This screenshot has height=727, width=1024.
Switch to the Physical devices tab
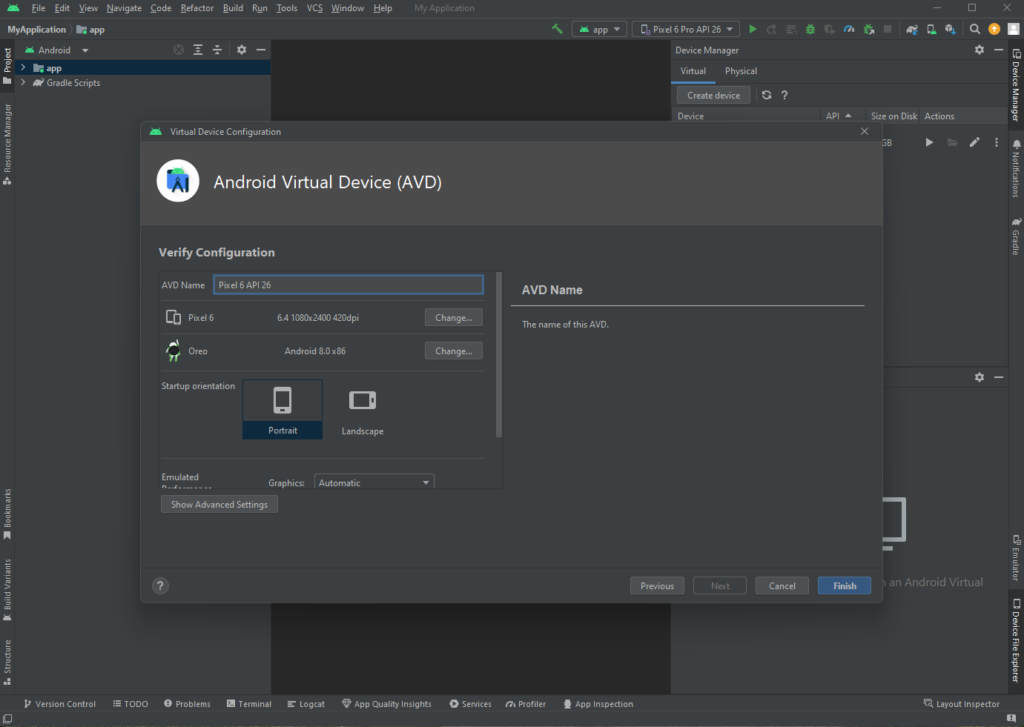point(741,71)
